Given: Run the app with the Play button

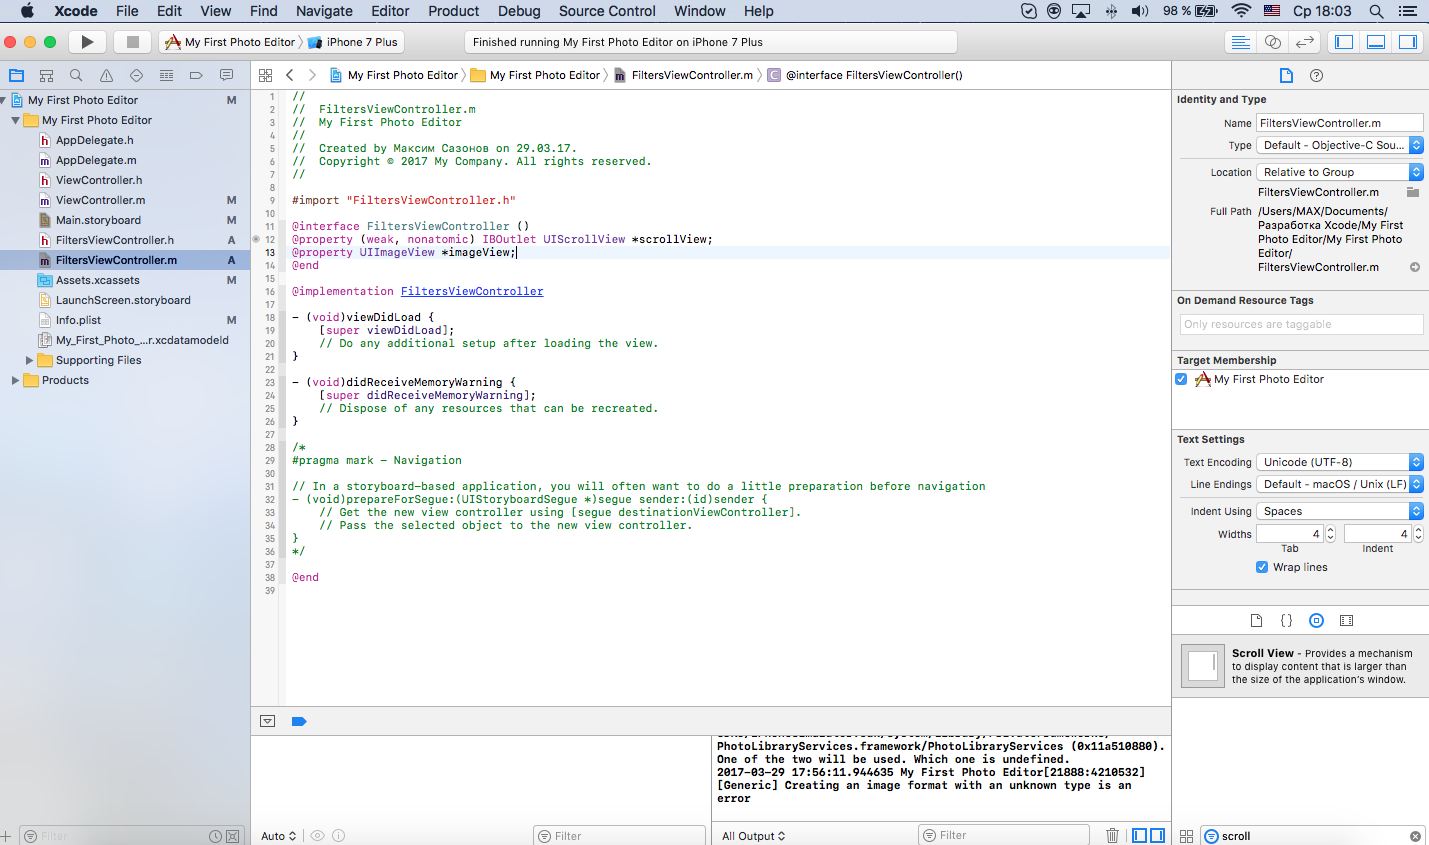Looking at the screenshot, I should tap(87, 42).
